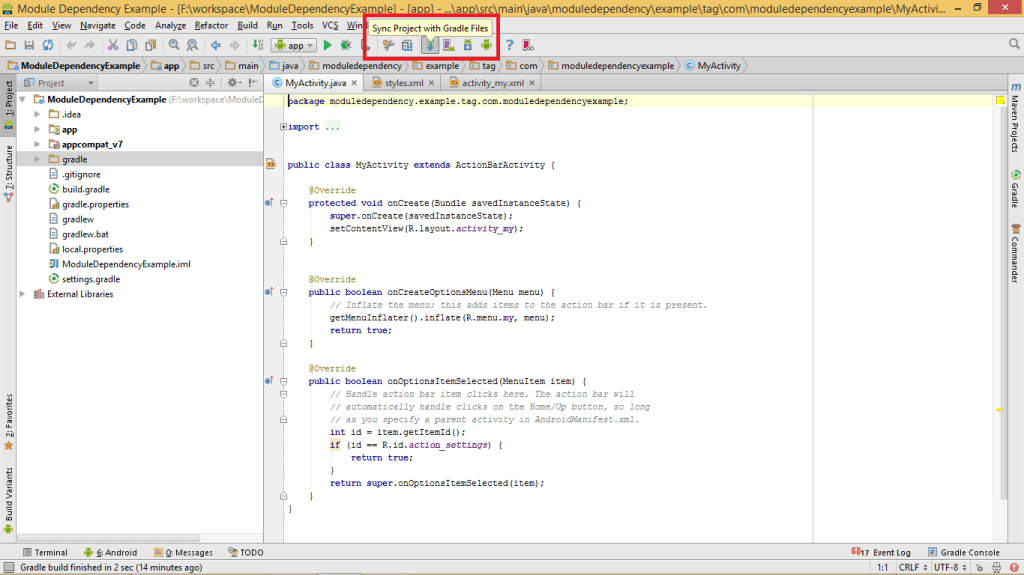Open the Android Device Monitor icon
The width and height of the screenshot is (1024, 575).
click(487, 45)
